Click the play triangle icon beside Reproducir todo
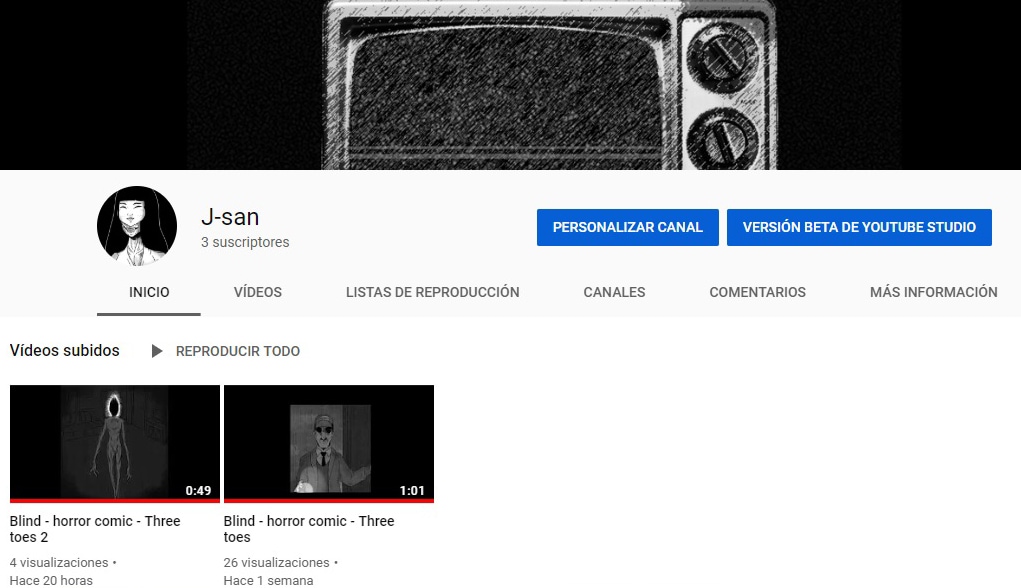Image resolution: width=1021 pixels, height=588 pixels. click(157, 351)
